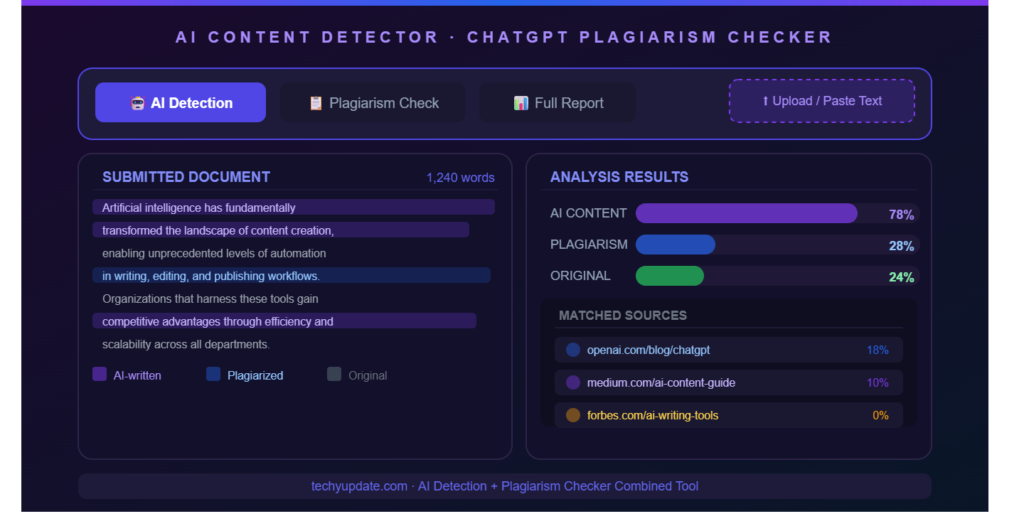Click the SUBMITTED DOCUMENT heading
Image resolution: width=1024 pixels, height=526 pixels.
186,177
